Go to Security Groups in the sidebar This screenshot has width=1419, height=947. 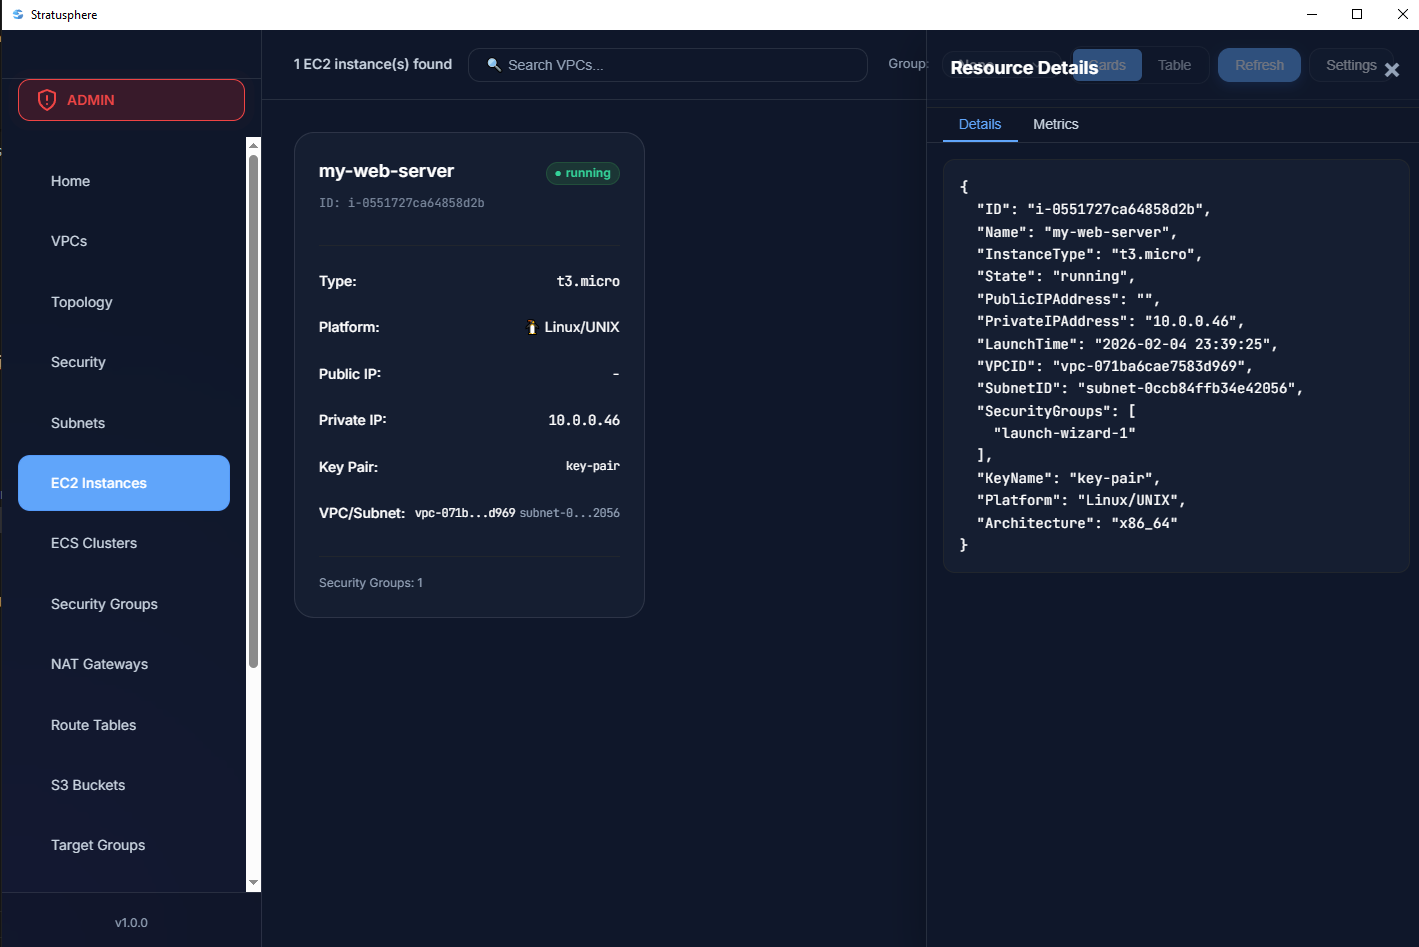pos(104,604)
